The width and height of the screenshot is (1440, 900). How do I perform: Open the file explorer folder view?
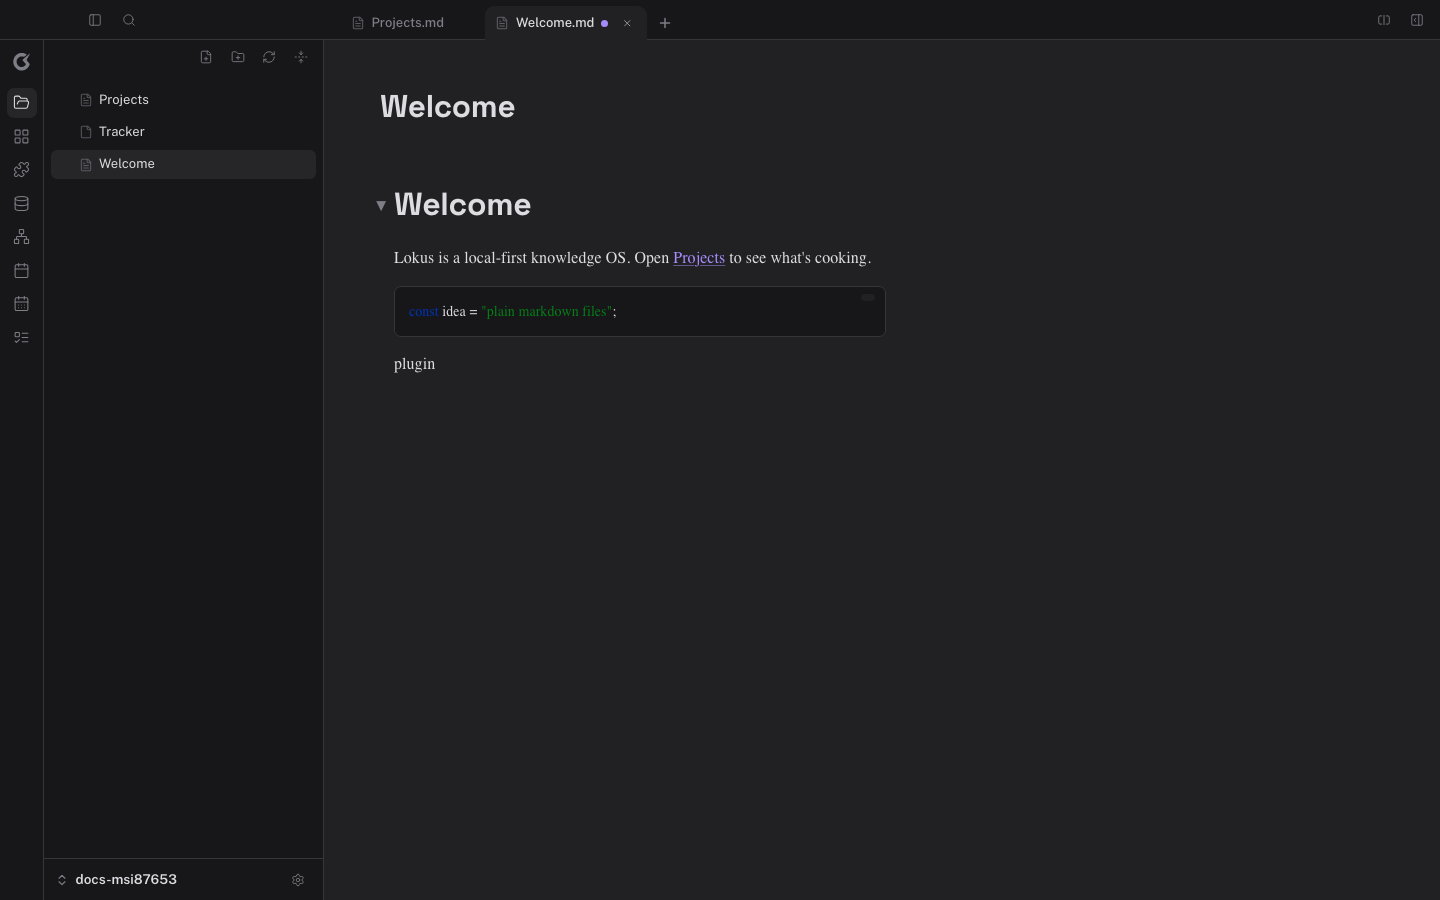21,103
